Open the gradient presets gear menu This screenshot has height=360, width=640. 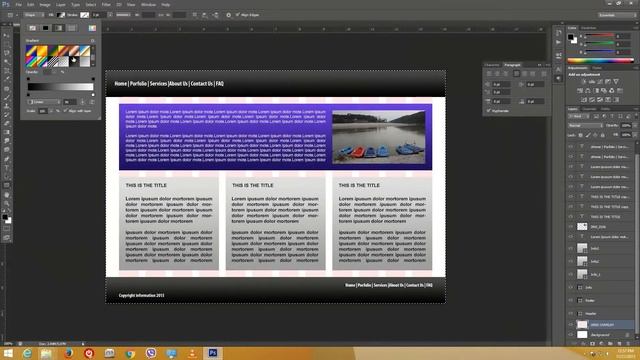(x=92, y=40)
